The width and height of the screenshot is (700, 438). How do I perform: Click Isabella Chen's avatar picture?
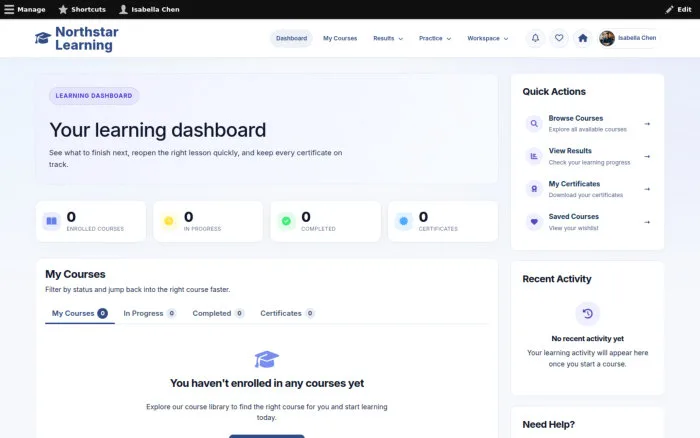tap(607, 38)
